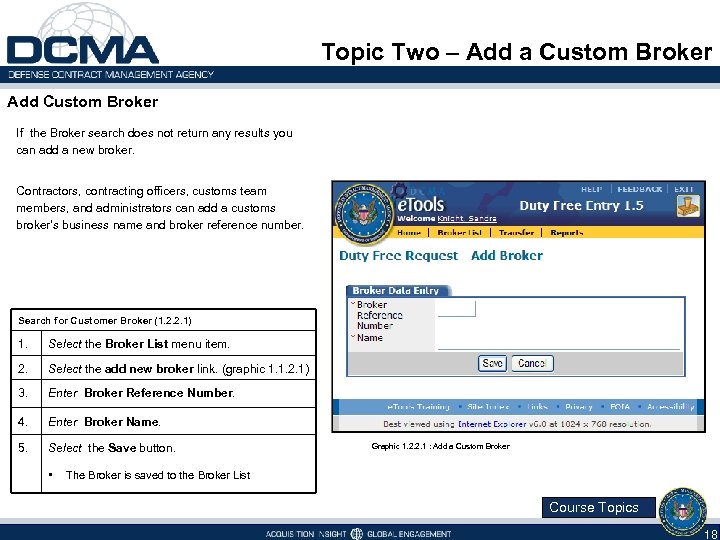Open the Home menu item in eTools
The image size is (720, 540).
(x=409, y=233)
